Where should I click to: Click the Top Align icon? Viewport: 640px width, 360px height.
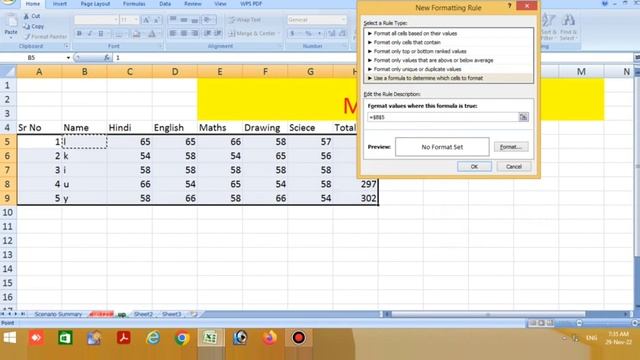[173, 20]
